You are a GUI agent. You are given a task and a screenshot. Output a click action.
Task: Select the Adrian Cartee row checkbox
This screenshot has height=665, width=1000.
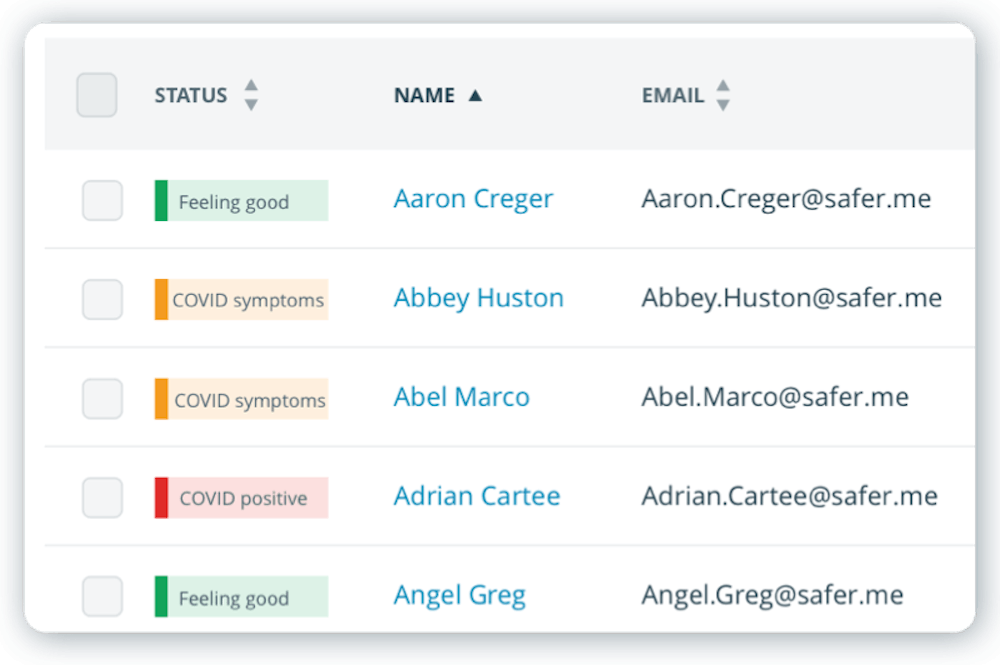(102, 497)
